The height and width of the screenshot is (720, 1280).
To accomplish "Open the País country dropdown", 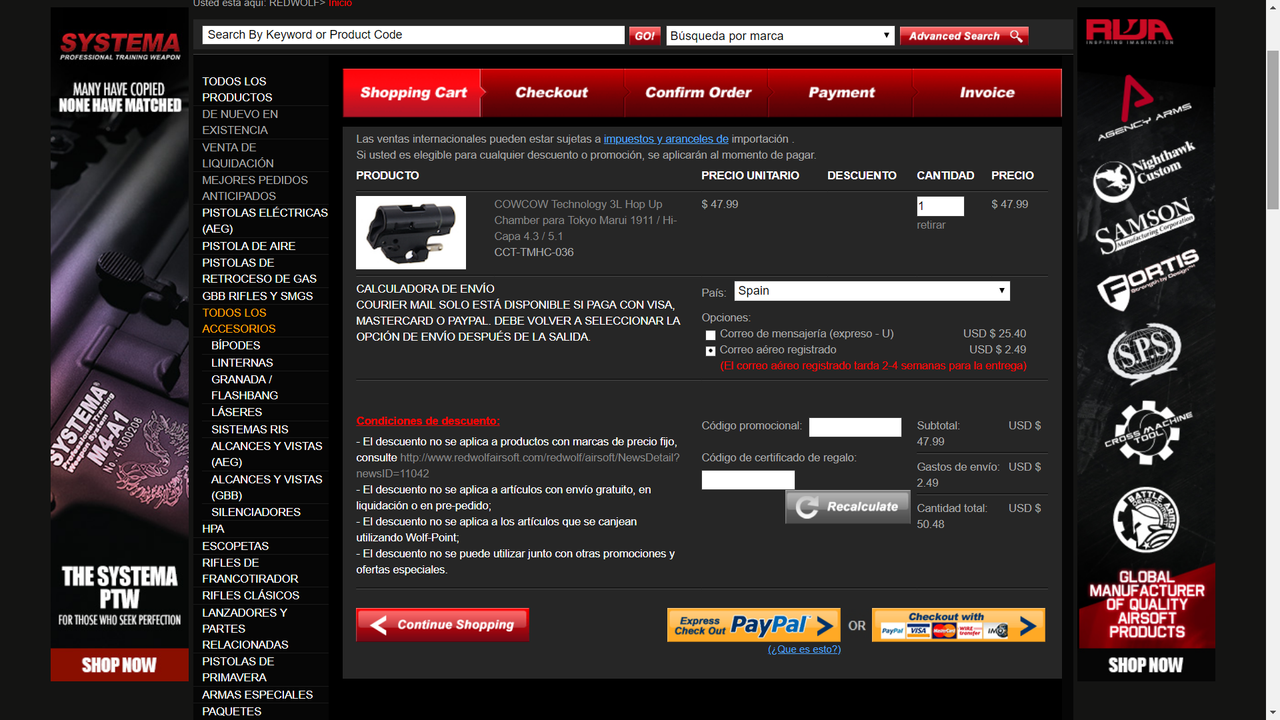I will (x=872, y=291).
